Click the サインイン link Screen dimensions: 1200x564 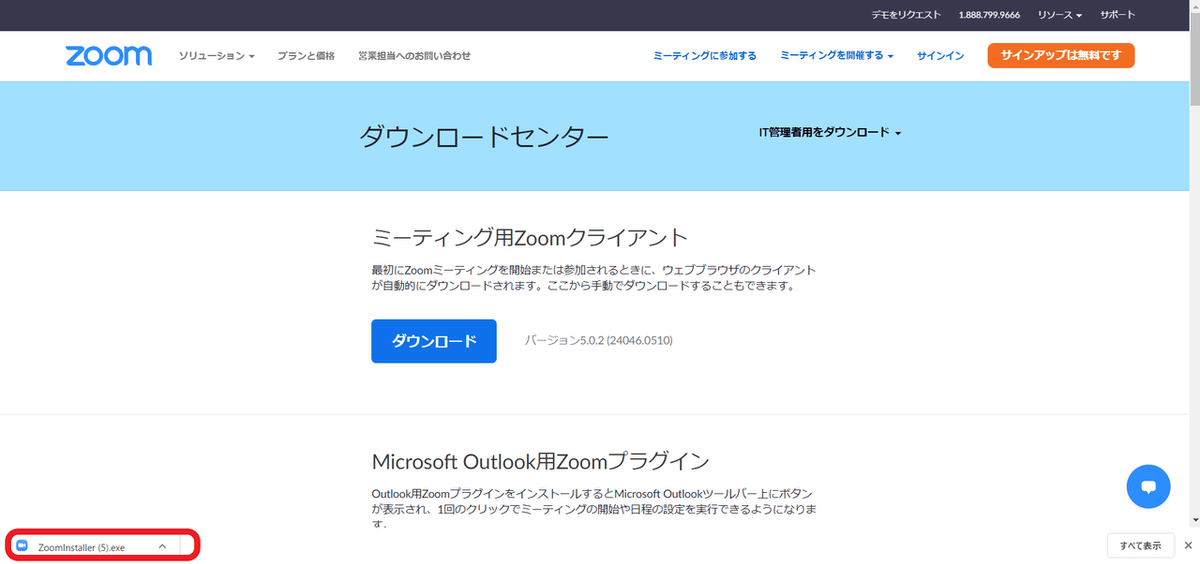coord(940,56)
